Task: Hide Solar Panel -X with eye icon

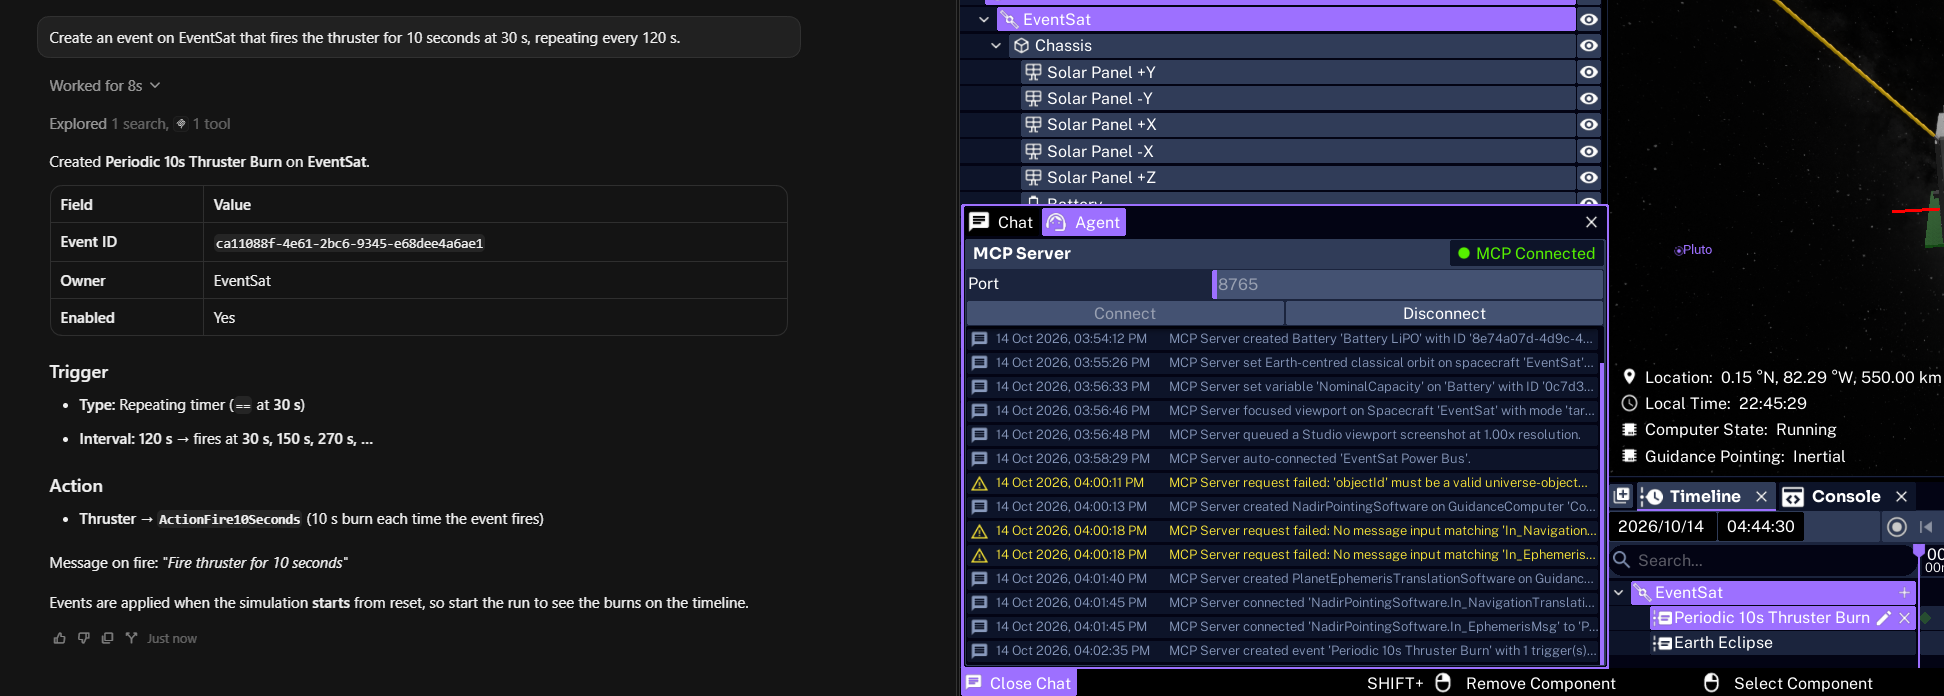Action: point(1589,151)
